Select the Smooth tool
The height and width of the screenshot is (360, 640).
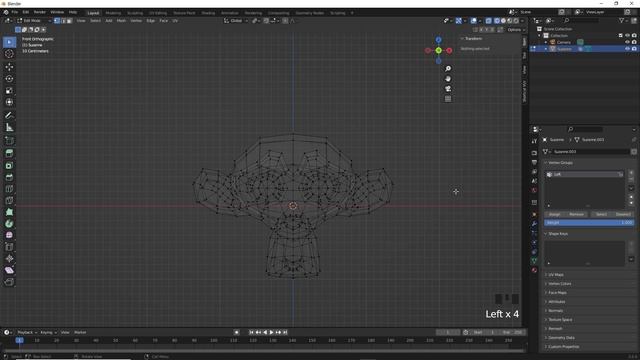click(x=9, y=235)
